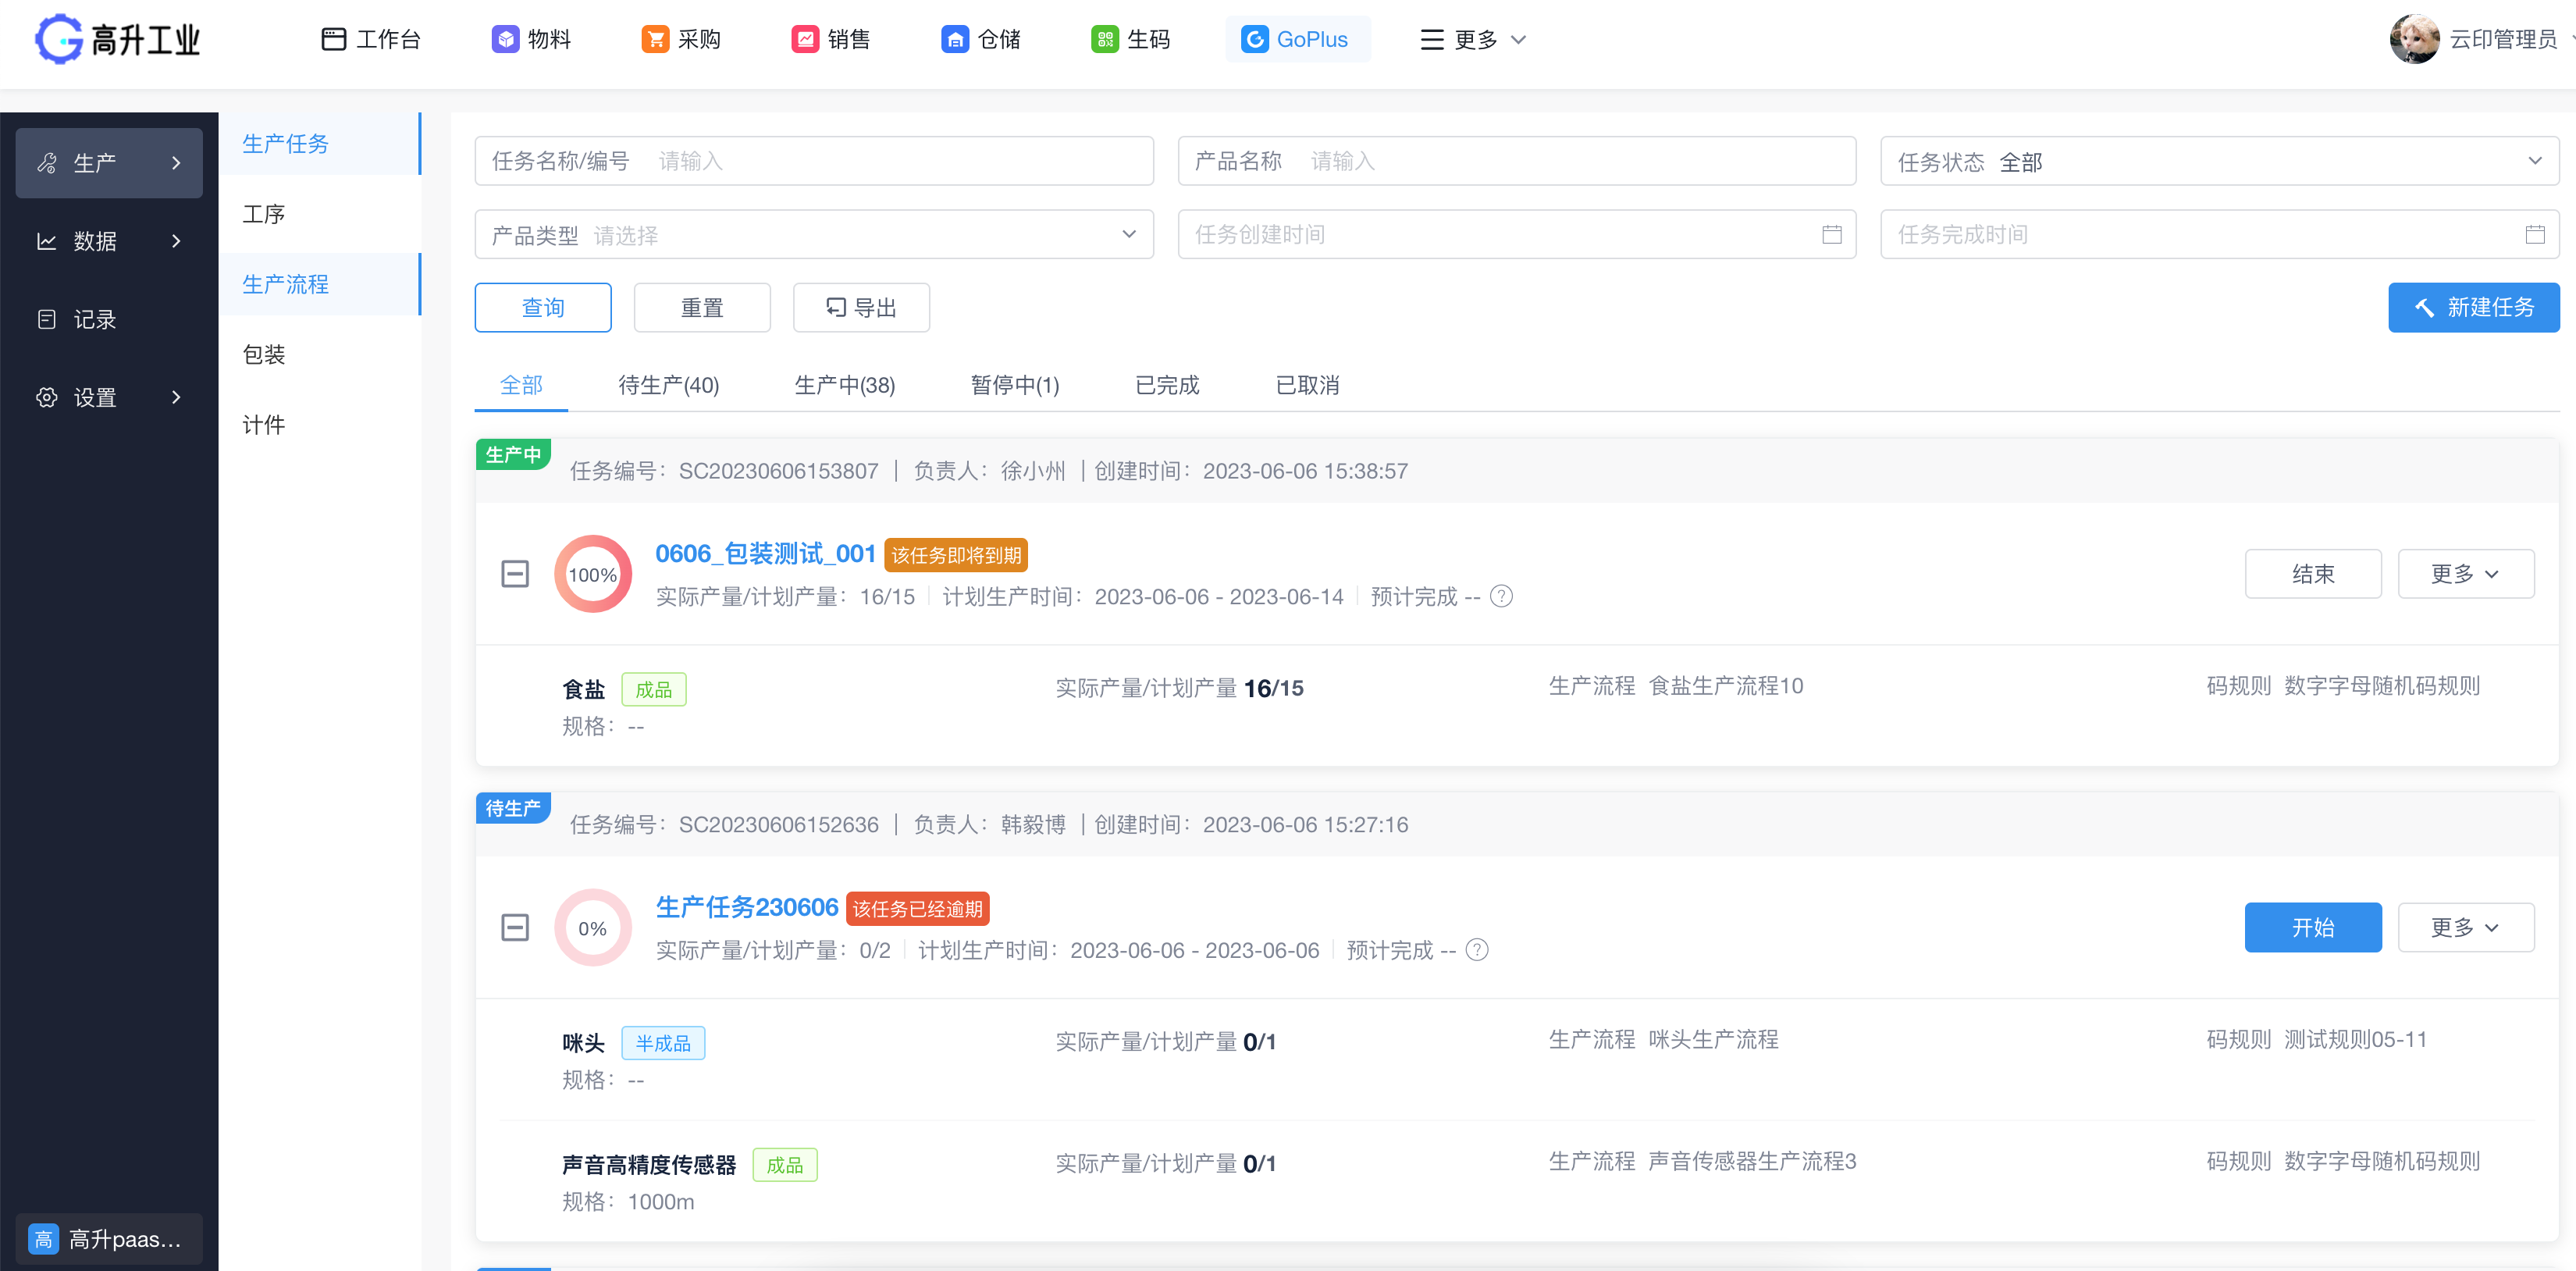
Task: Click the 100% progress ring
Action: [x=593, y=574]
